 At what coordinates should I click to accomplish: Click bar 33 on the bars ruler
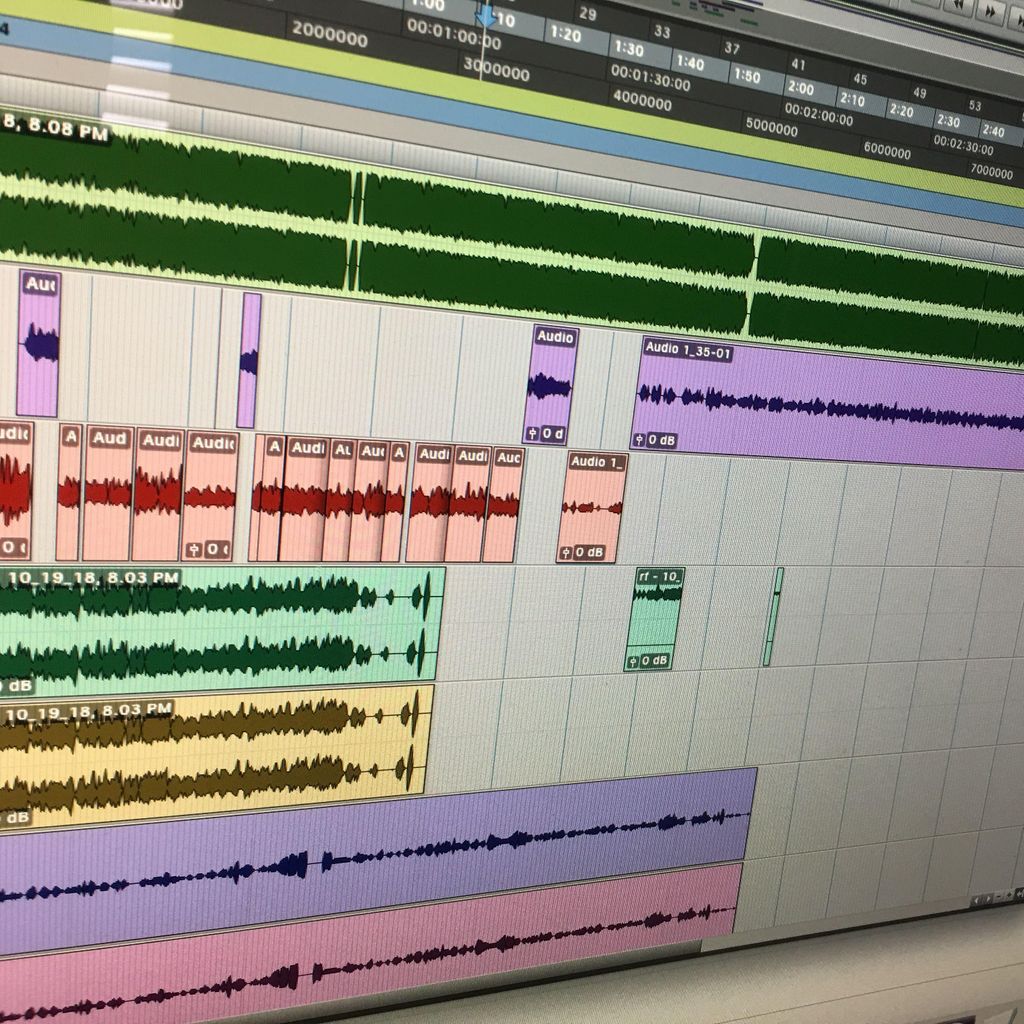662,31
